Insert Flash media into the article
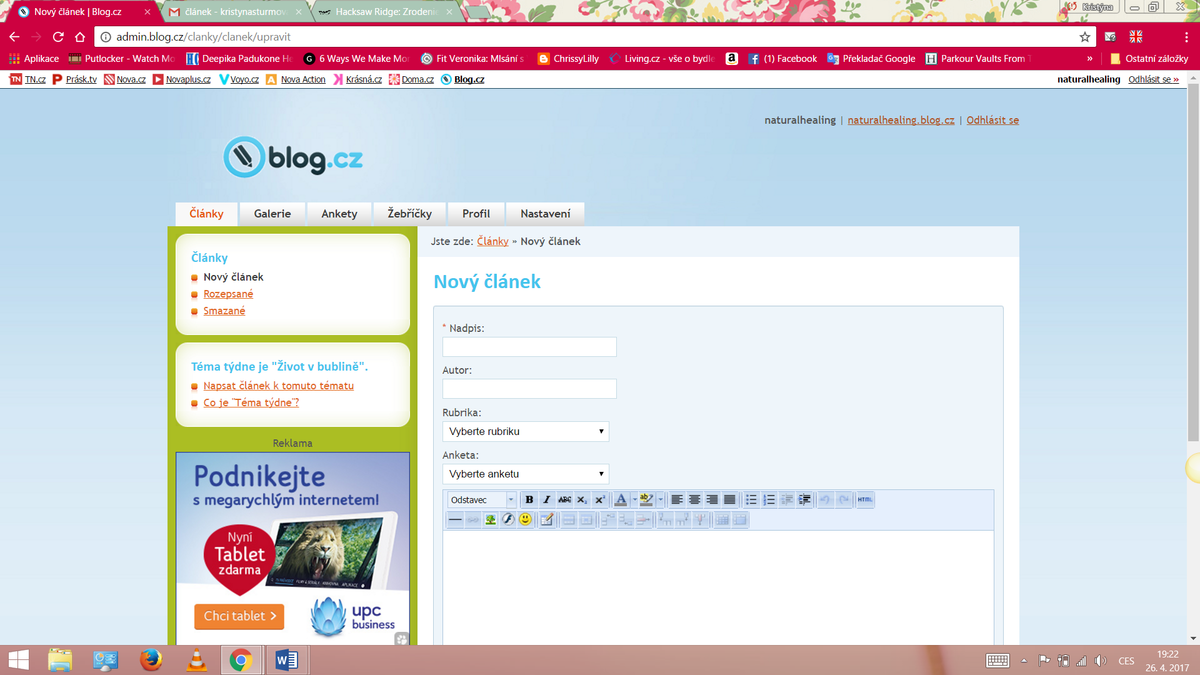 [x=508, y=520]
